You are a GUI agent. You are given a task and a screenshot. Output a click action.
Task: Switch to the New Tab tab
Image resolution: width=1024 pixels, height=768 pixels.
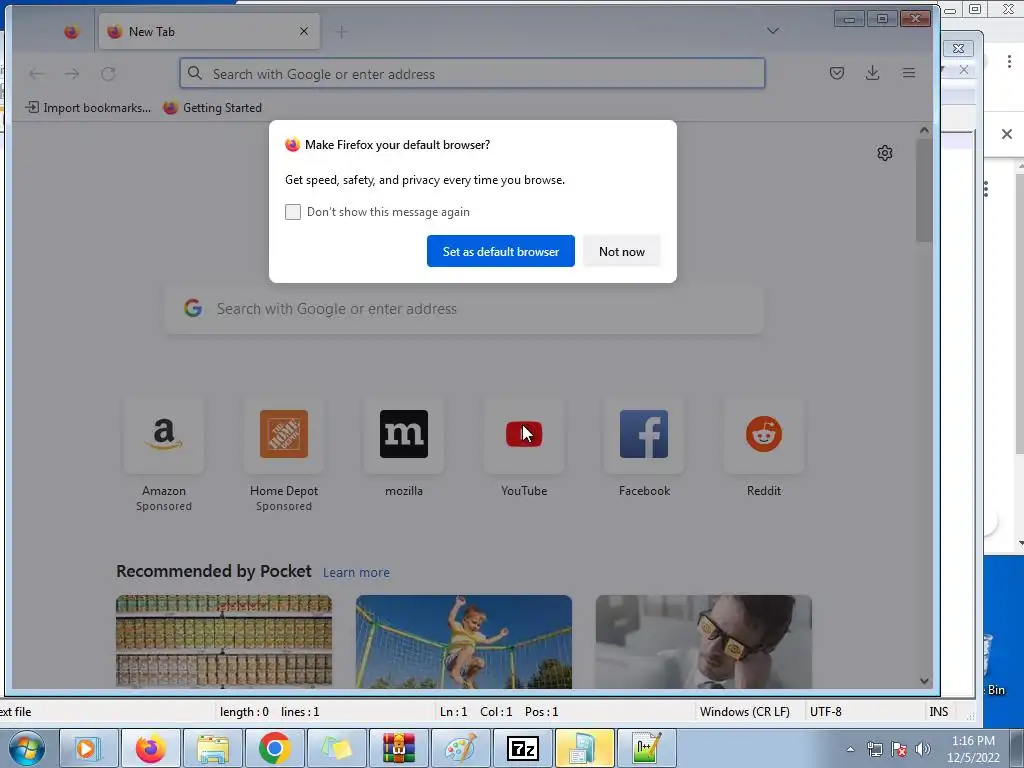209,31
